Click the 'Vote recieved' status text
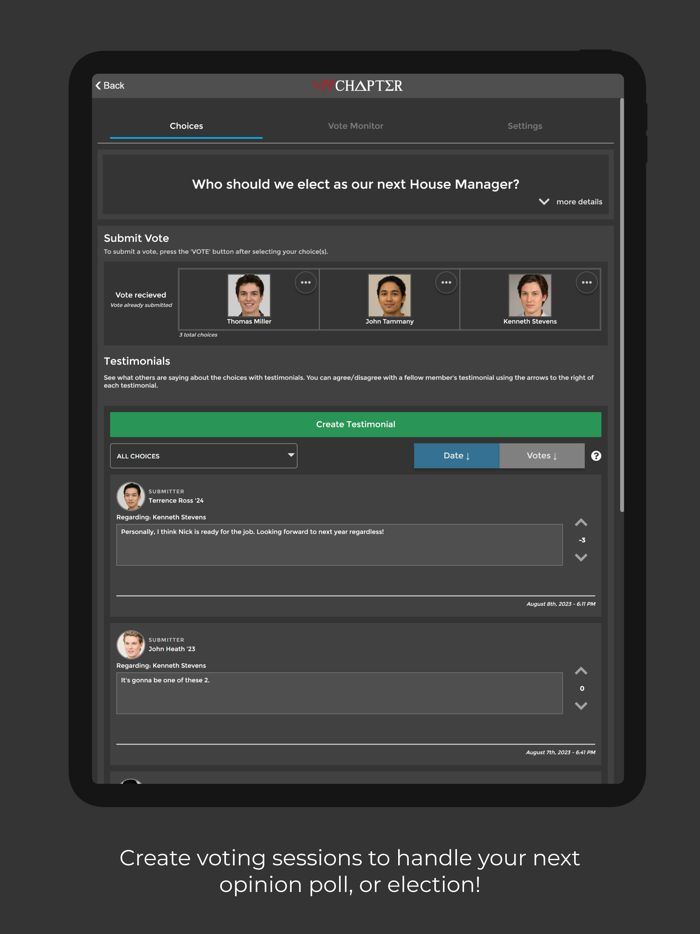The height and width of the screenshot is (934, 700). click(x=141, y=295)
